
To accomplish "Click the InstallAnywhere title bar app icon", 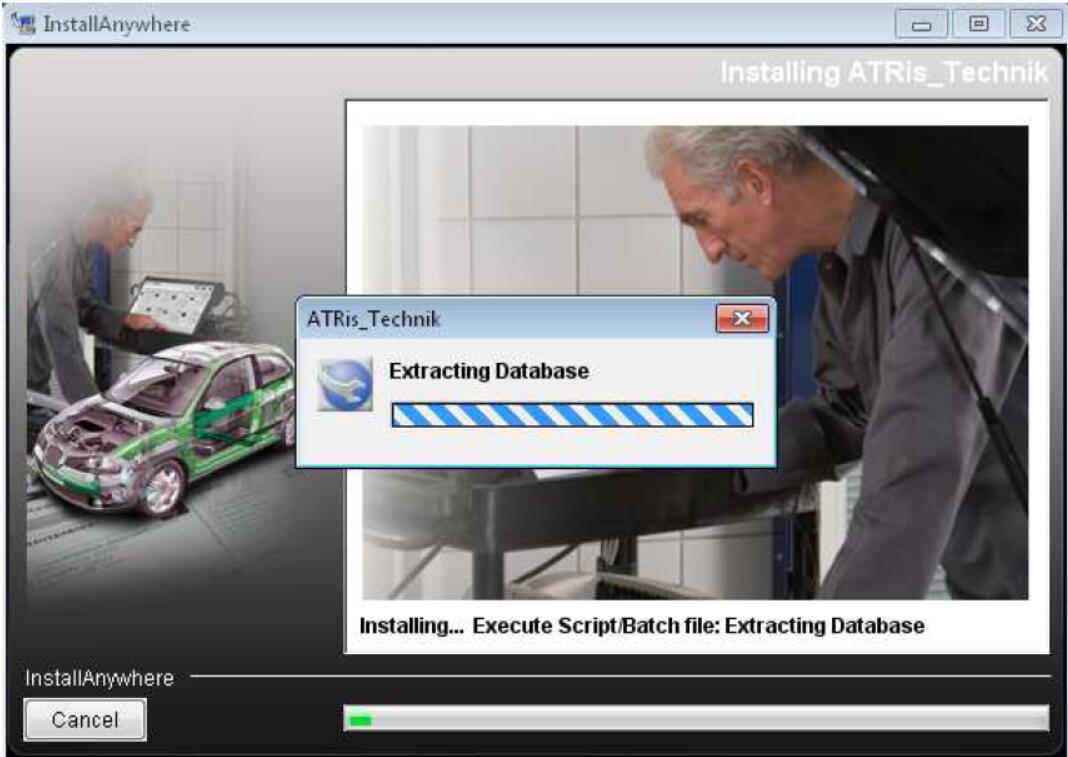I will click(23, 24).
